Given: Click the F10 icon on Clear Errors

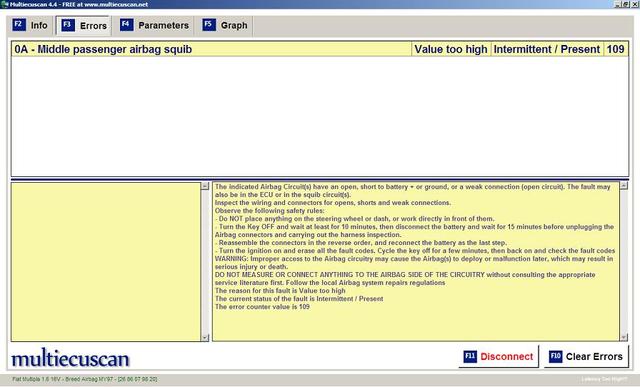Looking at the screenshot, I should point(556,356).
